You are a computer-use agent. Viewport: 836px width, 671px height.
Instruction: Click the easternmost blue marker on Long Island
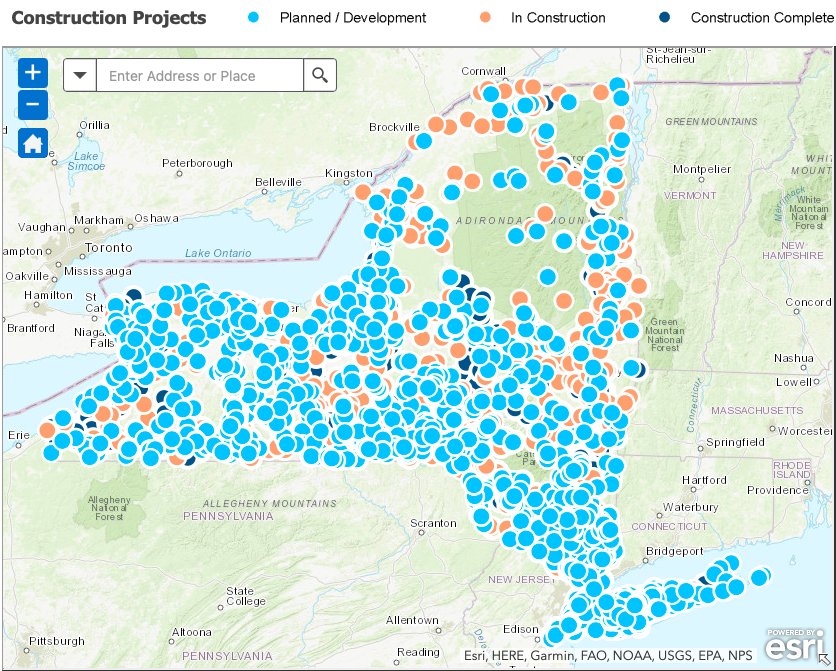(x=760, y=577)
